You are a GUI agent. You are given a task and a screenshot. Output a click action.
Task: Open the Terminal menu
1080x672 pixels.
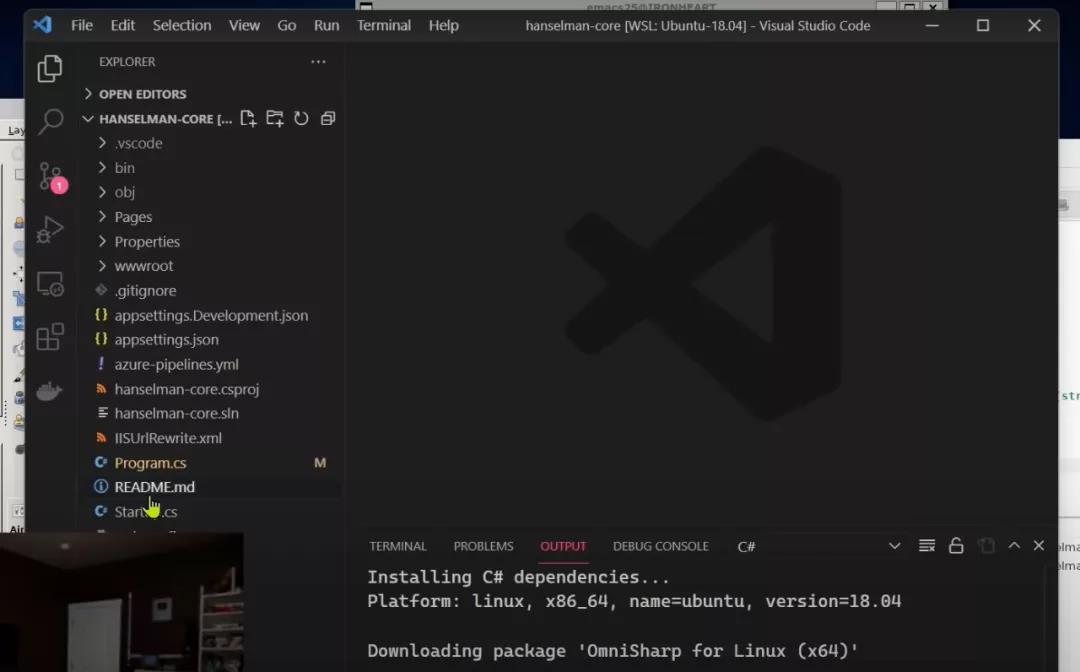384,25
